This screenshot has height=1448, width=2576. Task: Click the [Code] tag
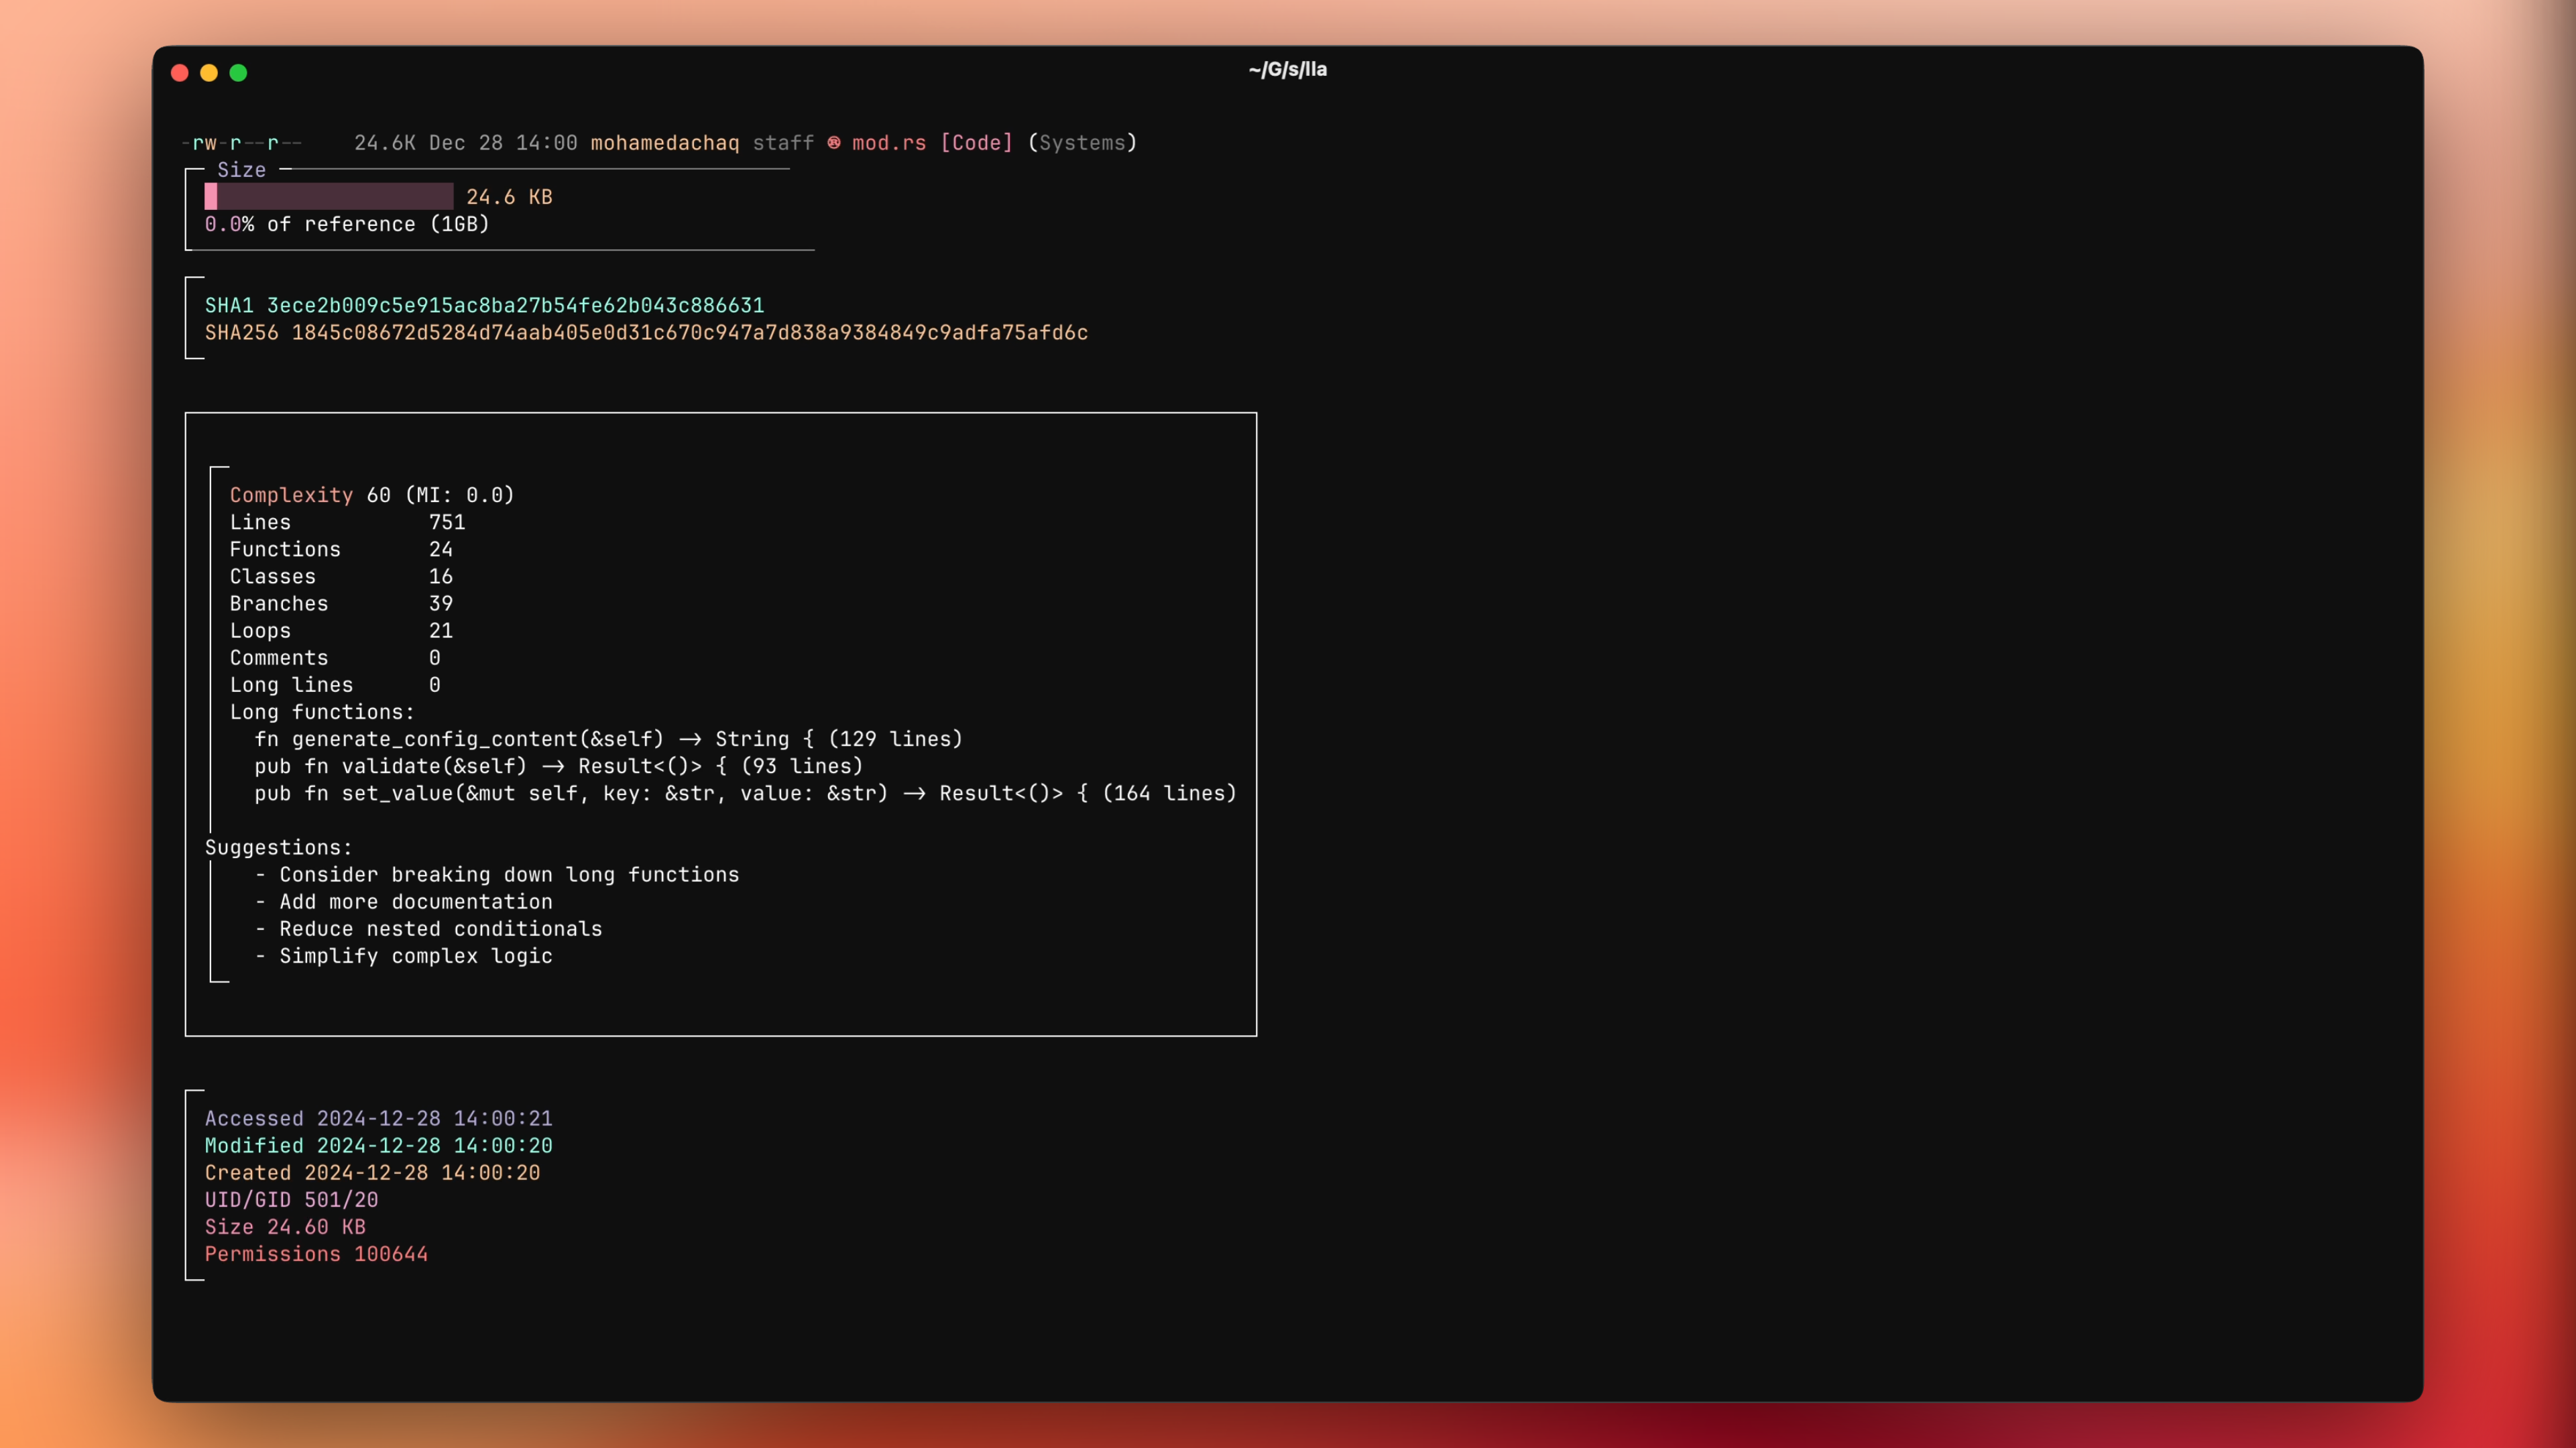(976, 143)
